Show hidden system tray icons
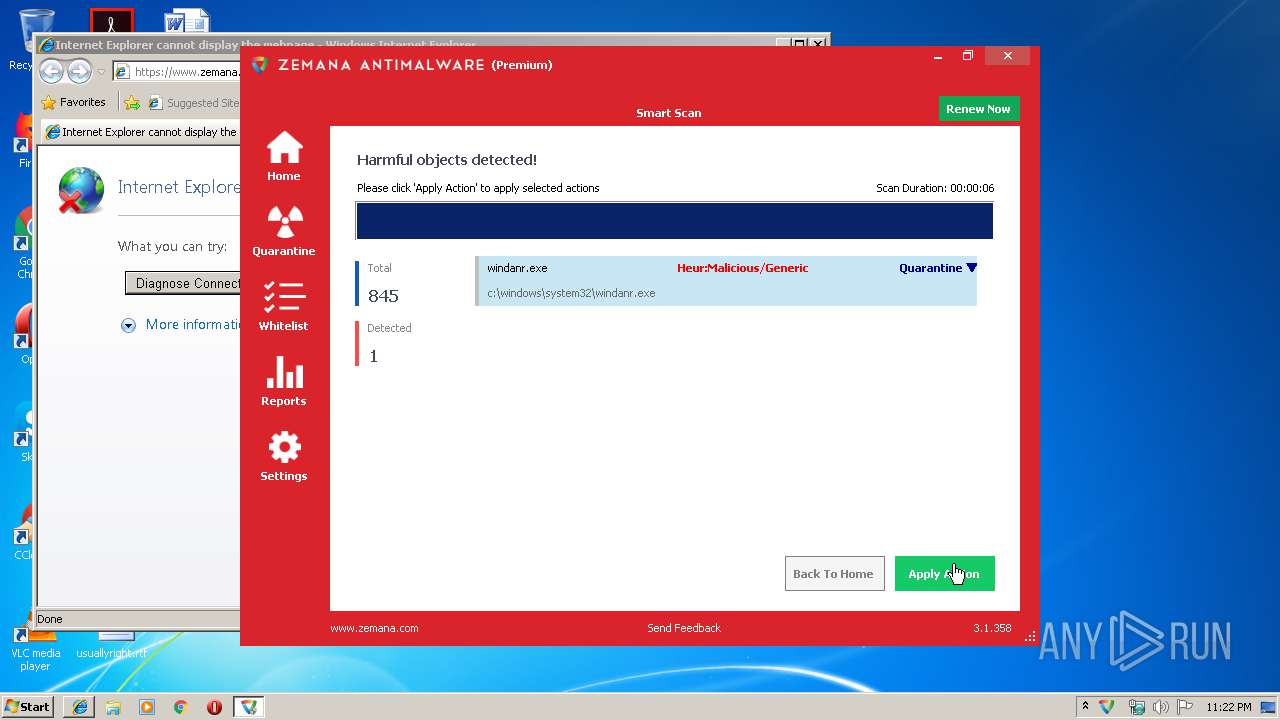This screenshot has height=720, width=1280. point(1085,706)
